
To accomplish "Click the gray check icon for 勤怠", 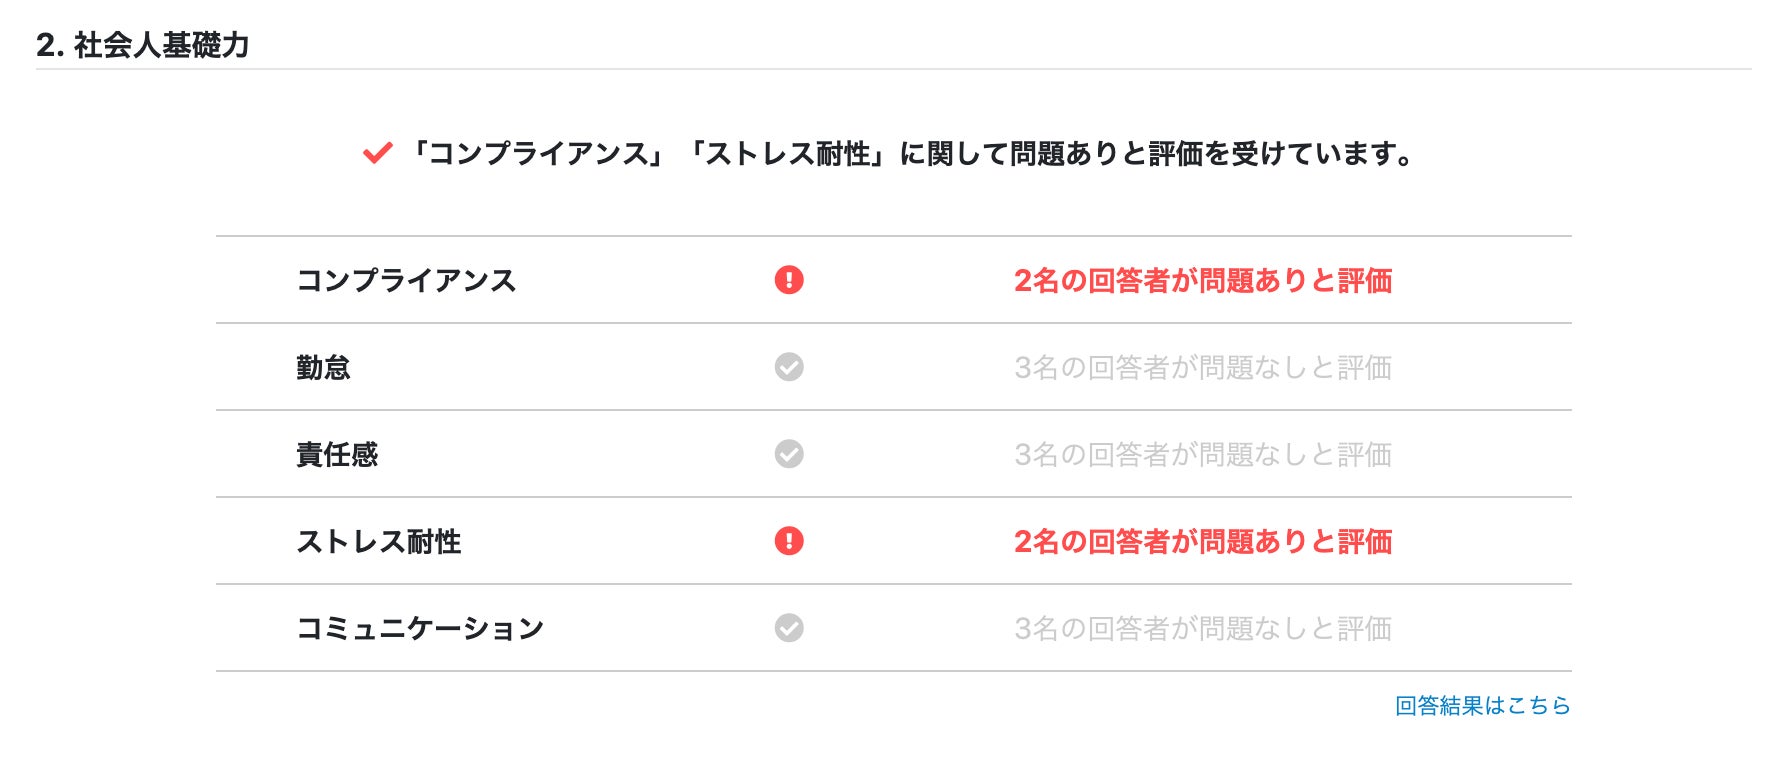I will tap(789, 367).
